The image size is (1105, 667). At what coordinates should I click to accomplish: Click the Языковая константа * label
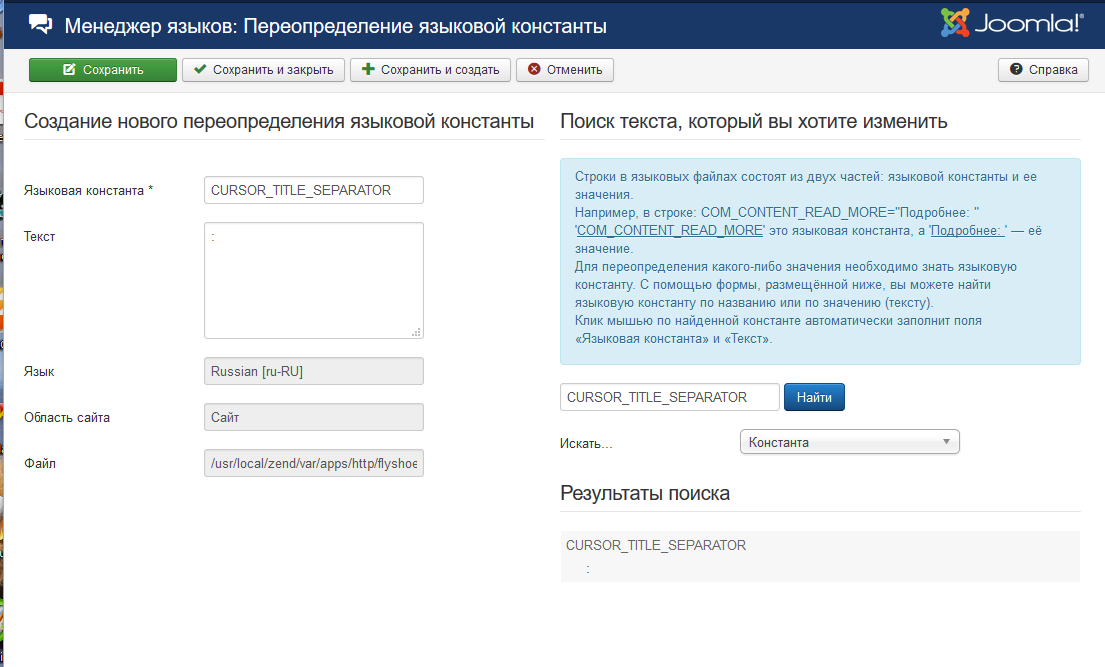[x=88, y=190]
